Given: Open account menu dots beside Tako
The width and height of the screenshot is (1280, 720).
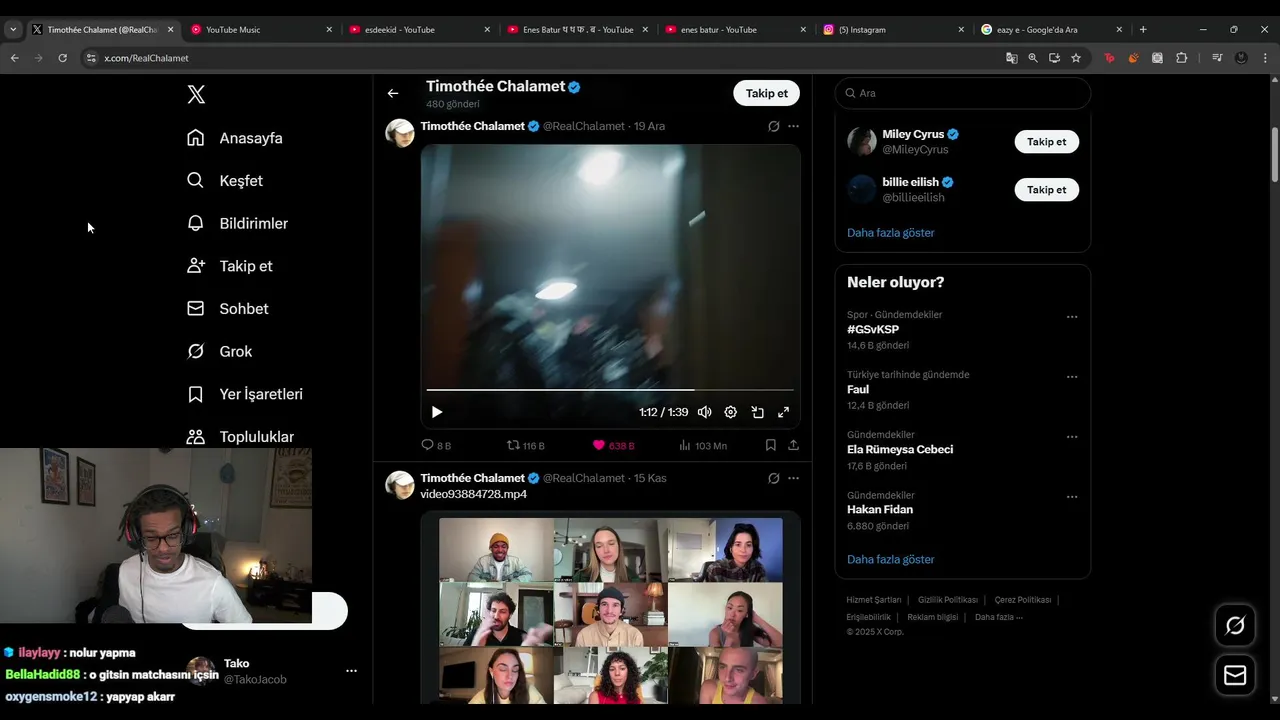Looking at the screenshot, I should tap(351, 671).
